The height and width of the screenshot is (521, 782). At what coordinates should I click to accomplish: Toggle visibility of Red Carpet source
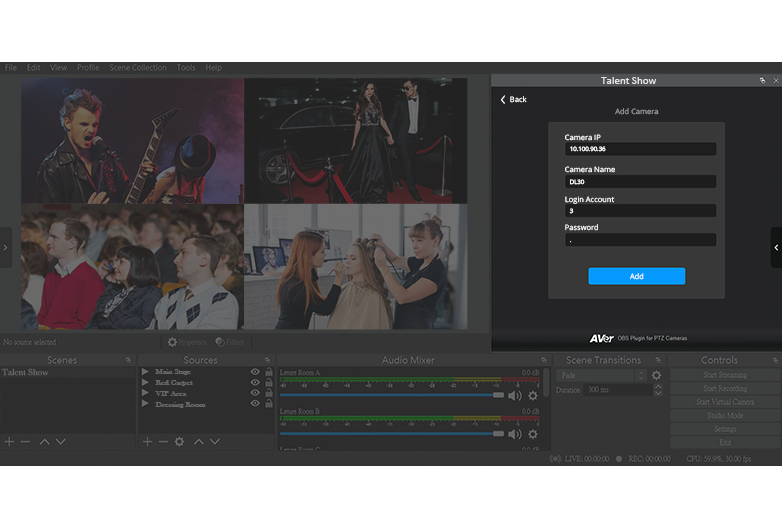pos(255,383)
